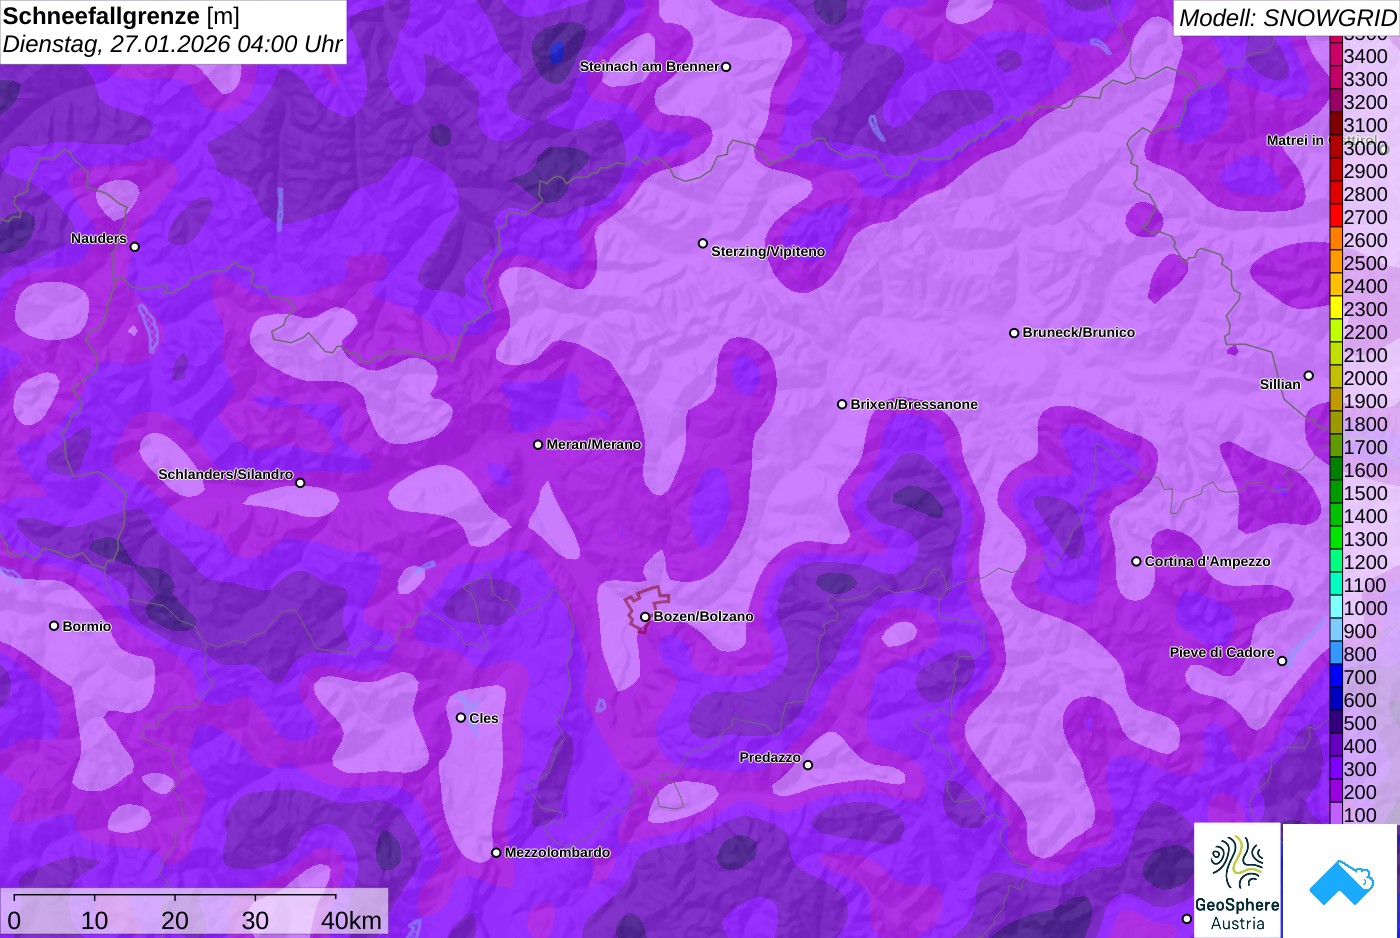Click the Cles marker circle

(461, 718)
